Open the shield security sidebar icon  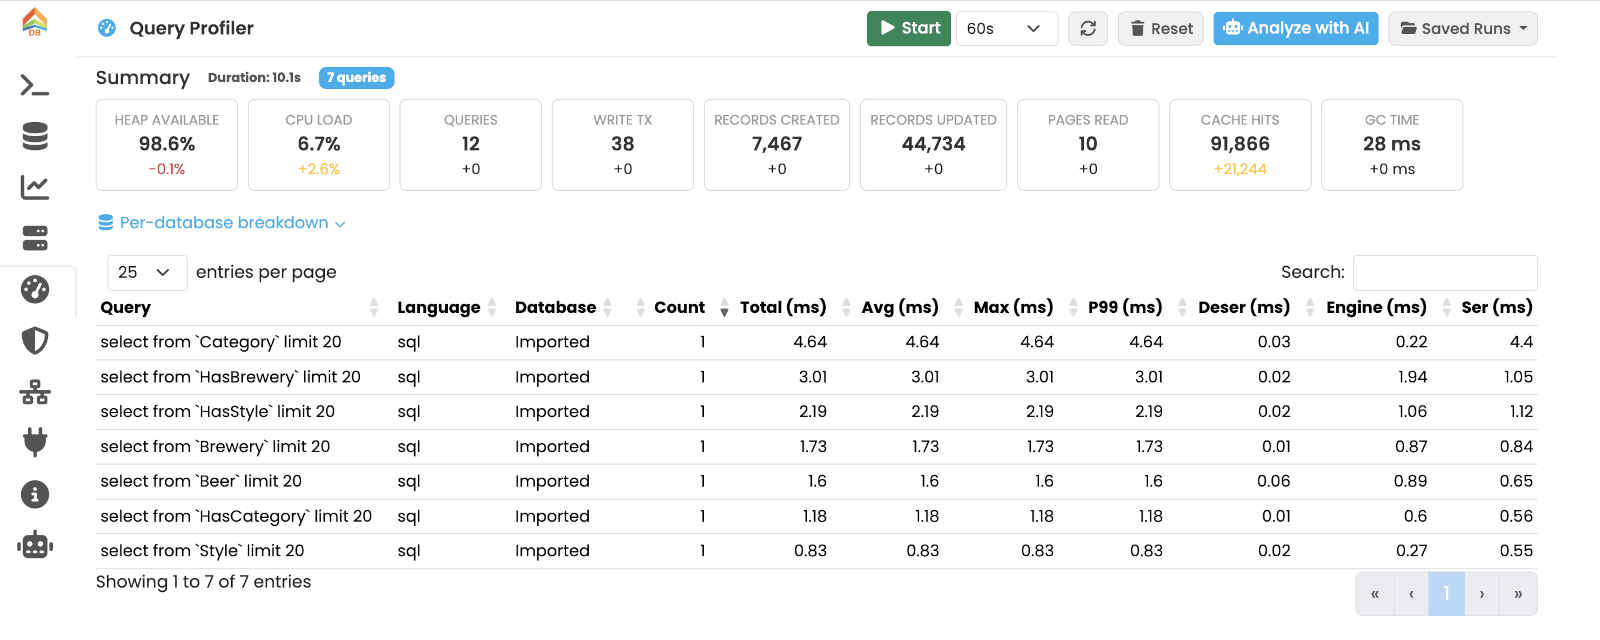pyautogui.click(x=35, y=340)
